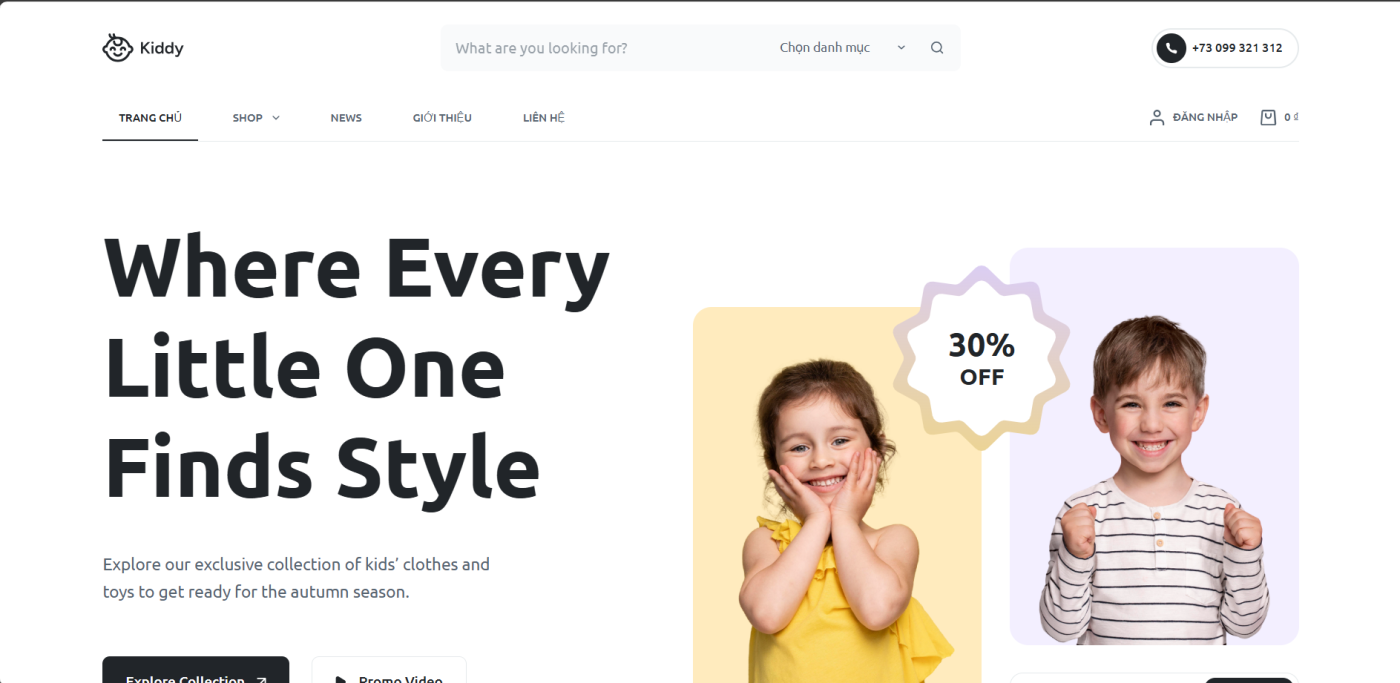
Task: Focus the 'What are you looking for?' field
Action: (605, 47)
